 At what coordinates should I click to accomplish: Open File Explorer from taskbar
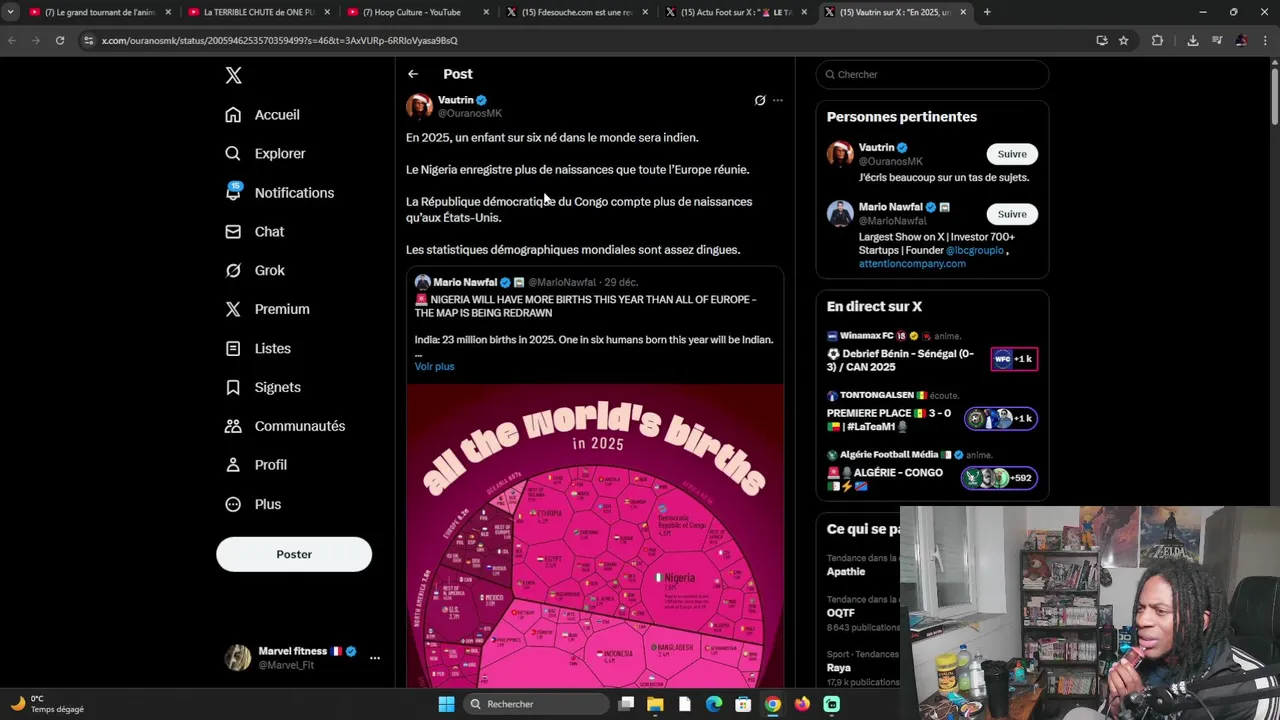tap(655, 704)
